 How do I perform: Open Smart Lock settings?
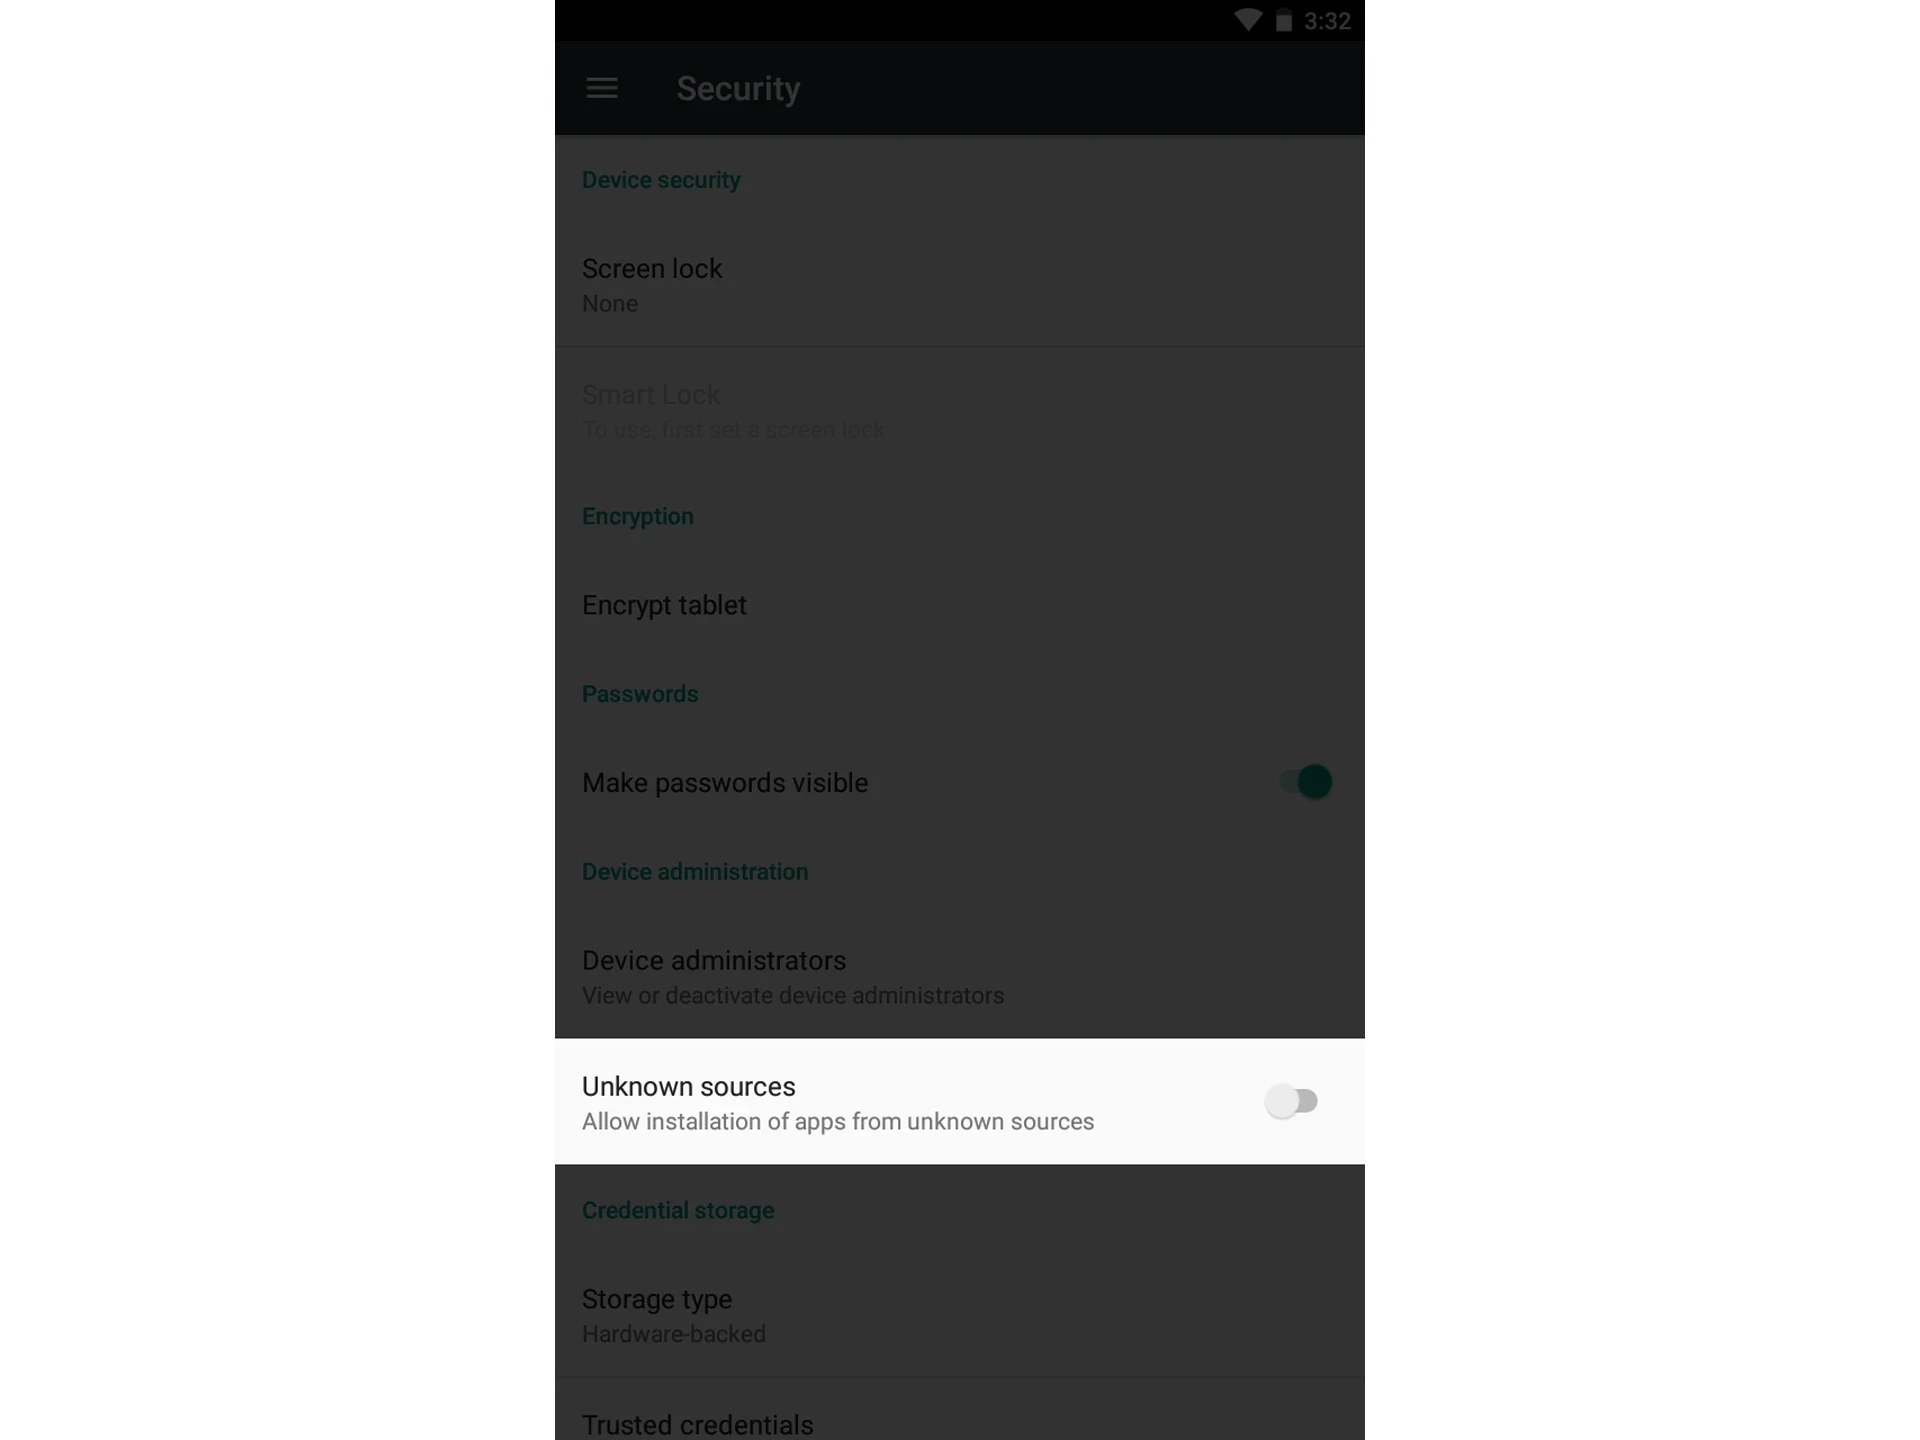(958, 410)
